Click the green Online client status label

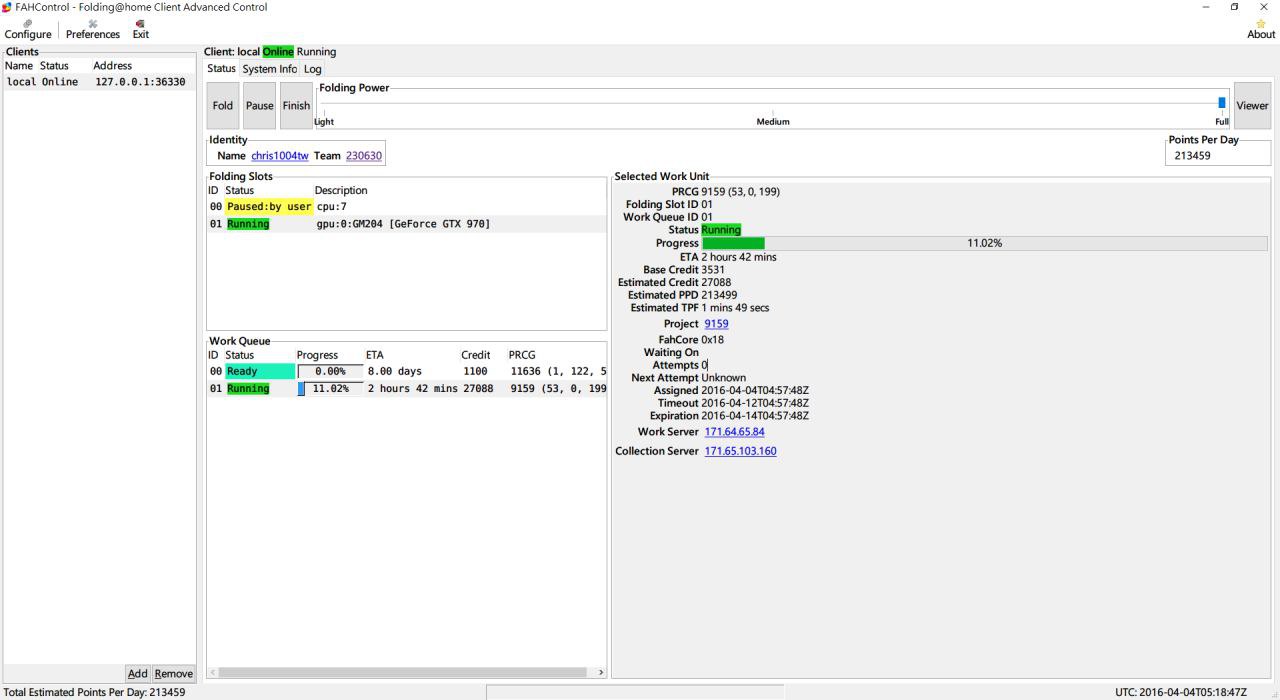point(278,52)
